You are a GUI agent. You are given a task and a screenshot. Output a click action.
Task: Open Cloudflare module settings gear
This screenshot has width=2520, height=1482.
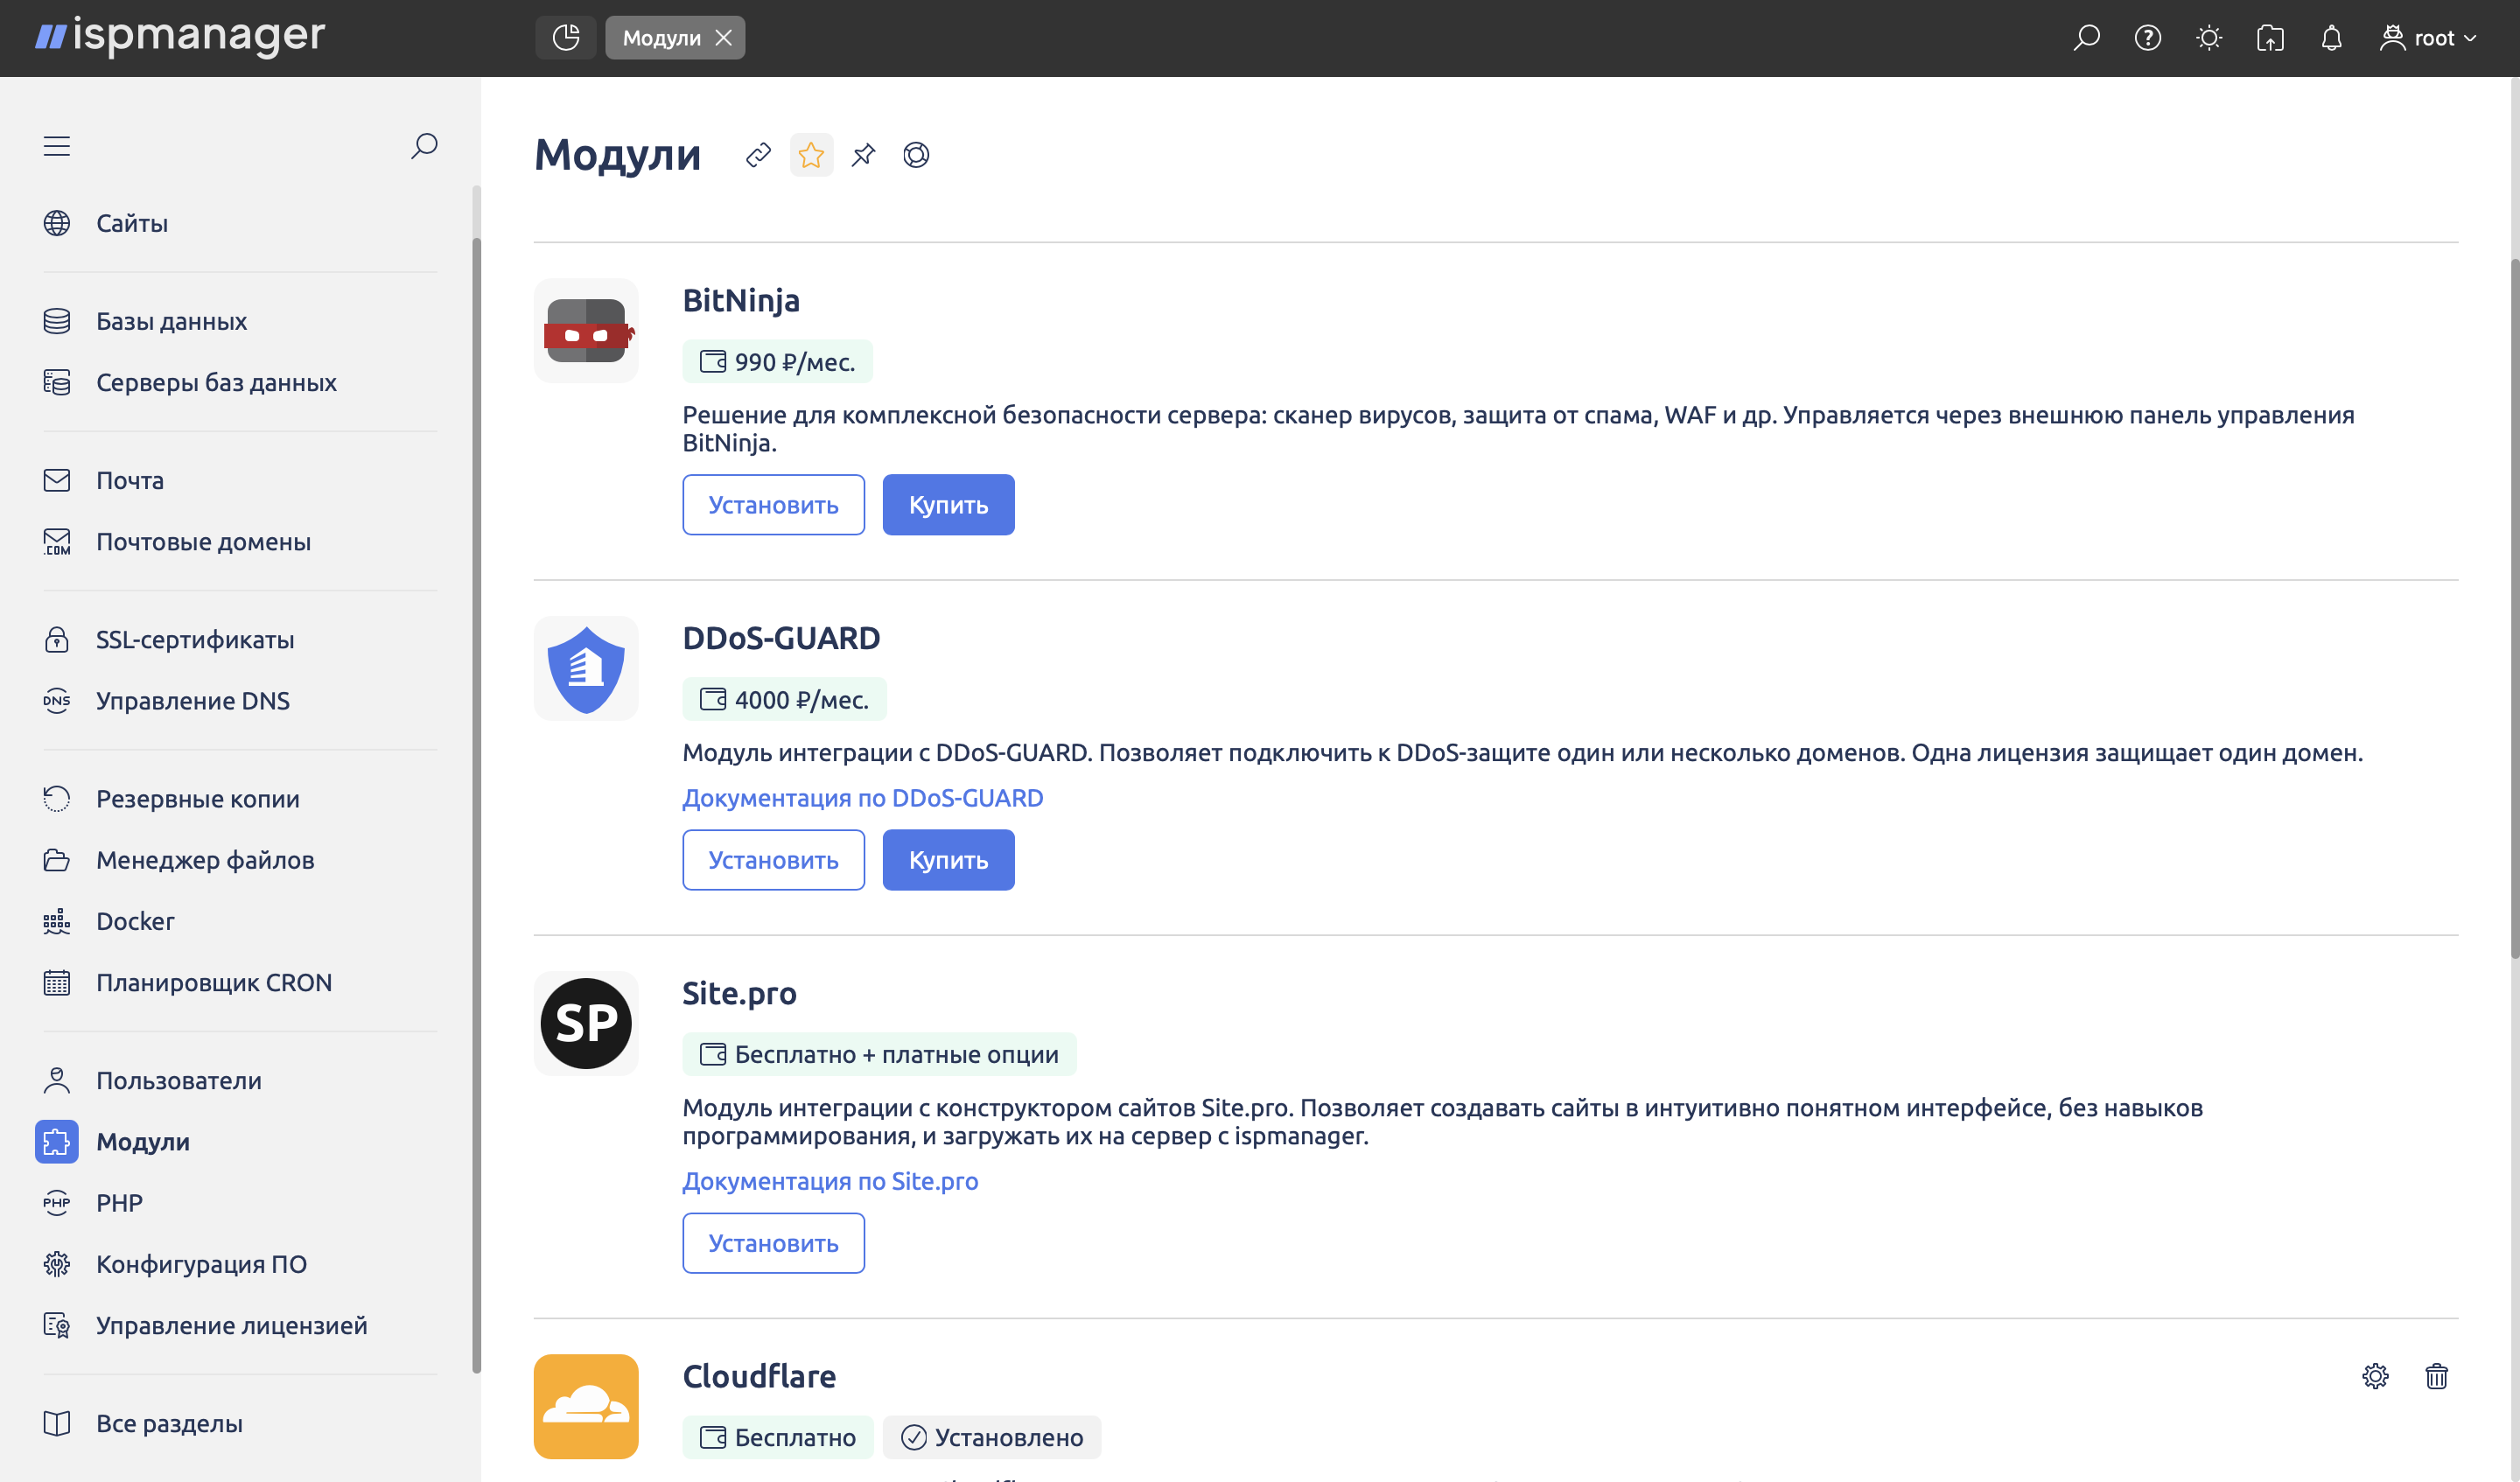pyautogui.click(x=2375, y=1376)
